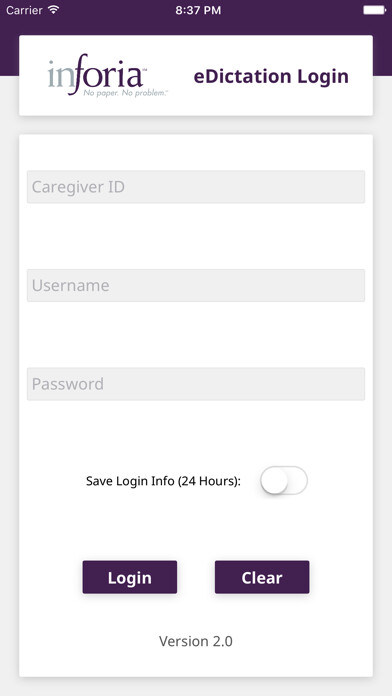
Task: Tap the Wi-Fi signal icon in status bar
Action: pyautogui.click(x=54, y=10)
